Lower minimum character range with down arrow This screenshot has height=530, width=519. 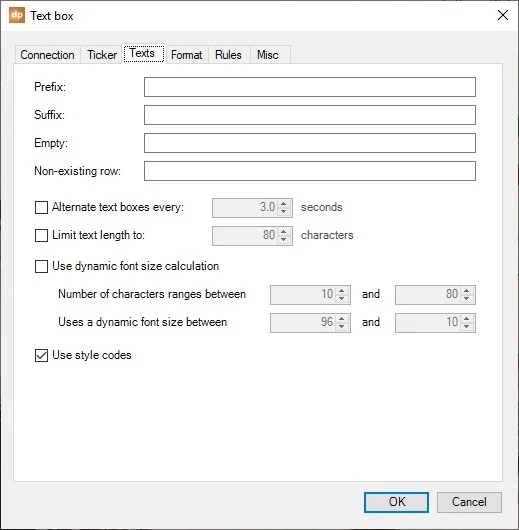coord(341,298)
